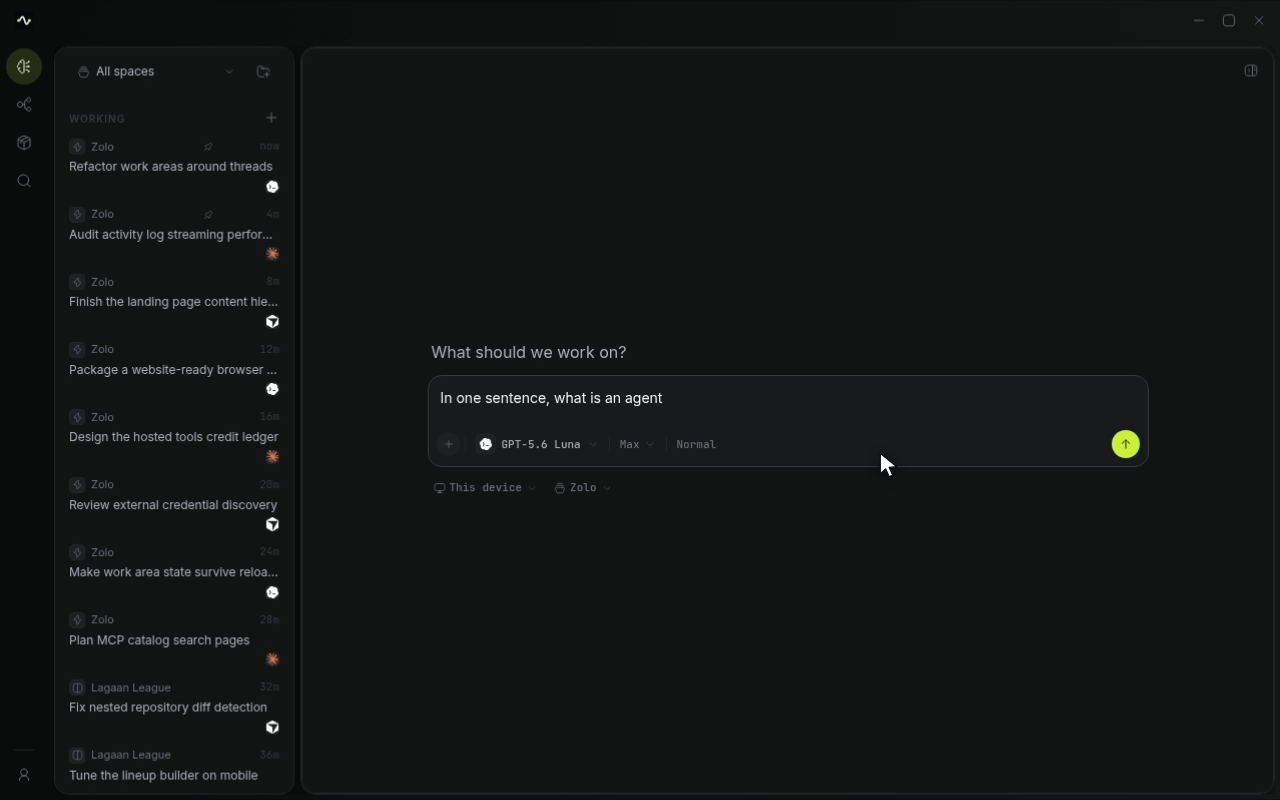The height and width of the screenshot is (800, 1280).
Task: Send the prompt with the green arrow button
Action: [1125, 444]
